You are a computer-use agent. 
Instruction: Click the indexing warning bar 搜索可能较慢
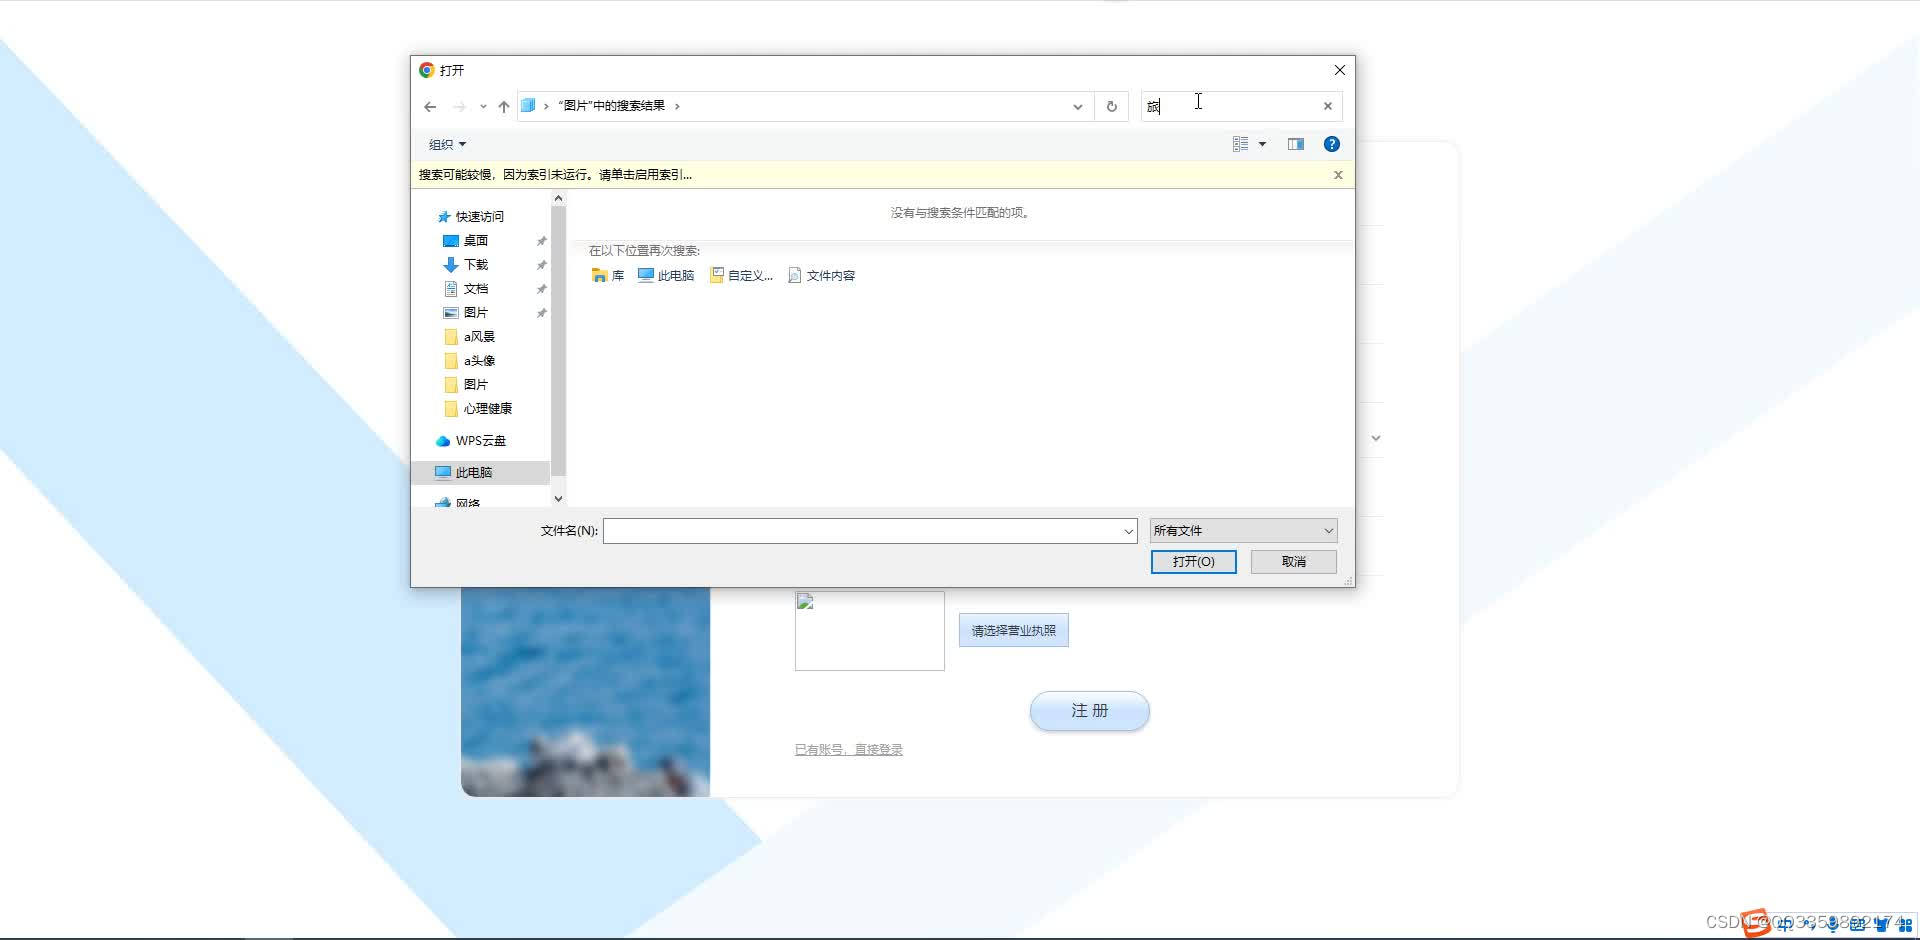pos(555,175)
